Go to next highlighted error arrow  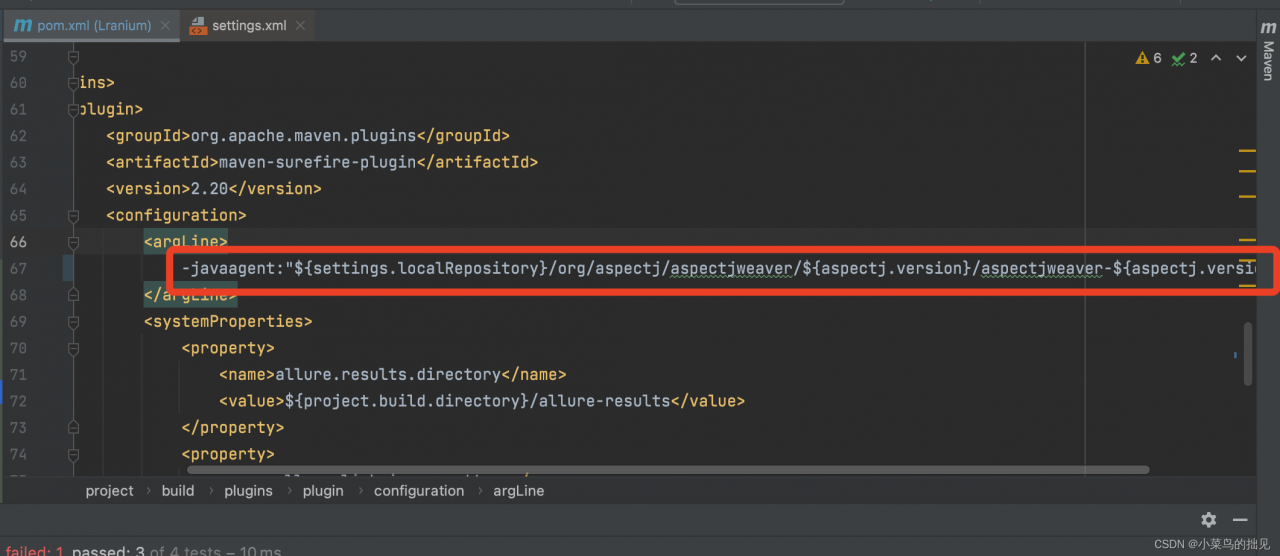1241,58
